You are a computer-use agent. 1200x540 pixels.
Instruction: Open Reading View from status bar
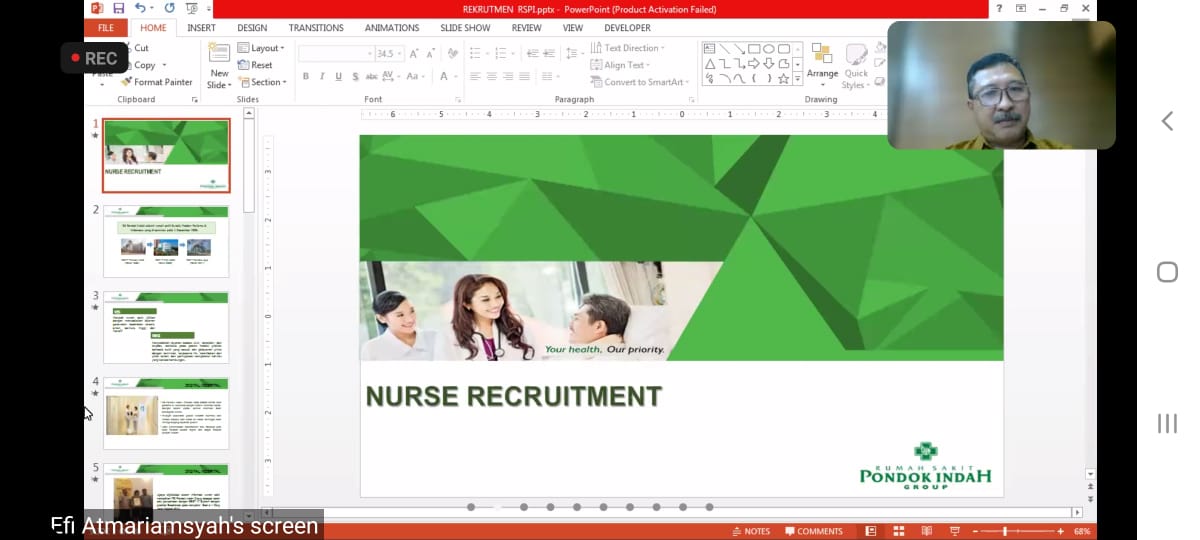coord(927,531)
